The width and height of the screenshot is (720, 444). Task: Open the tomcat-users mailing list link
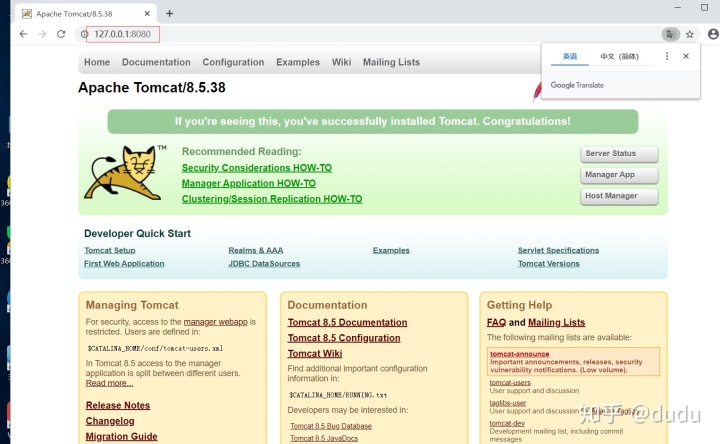pos(510,382)
